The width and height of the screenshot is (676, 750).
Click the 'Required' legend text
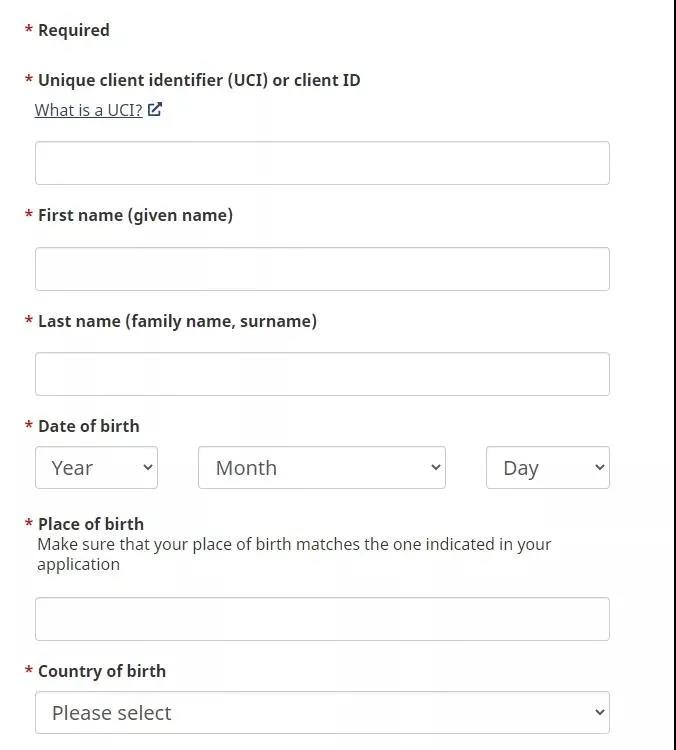(74, 30)
